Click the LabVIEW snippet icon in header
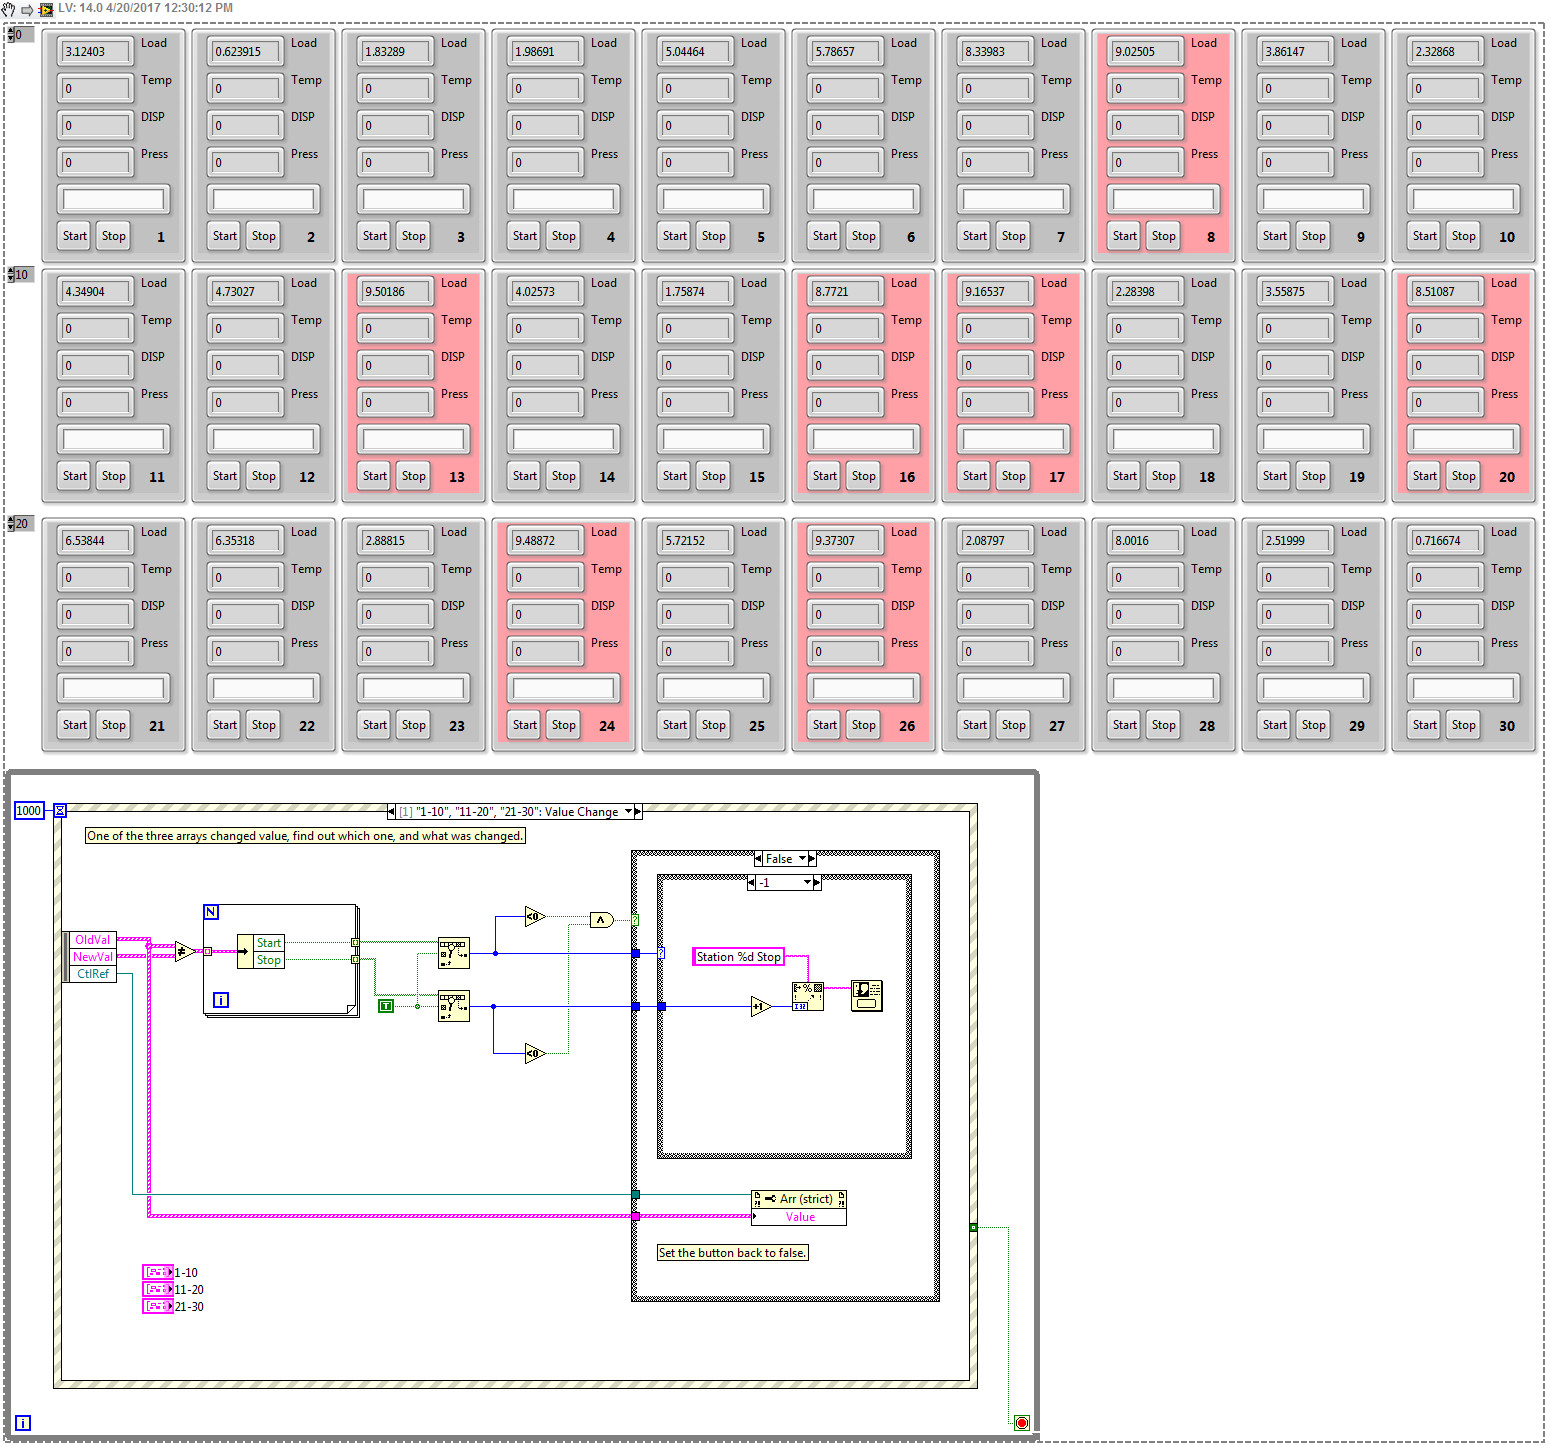Viewport: 1548px width, 1446px height. [x=46, y=9]
